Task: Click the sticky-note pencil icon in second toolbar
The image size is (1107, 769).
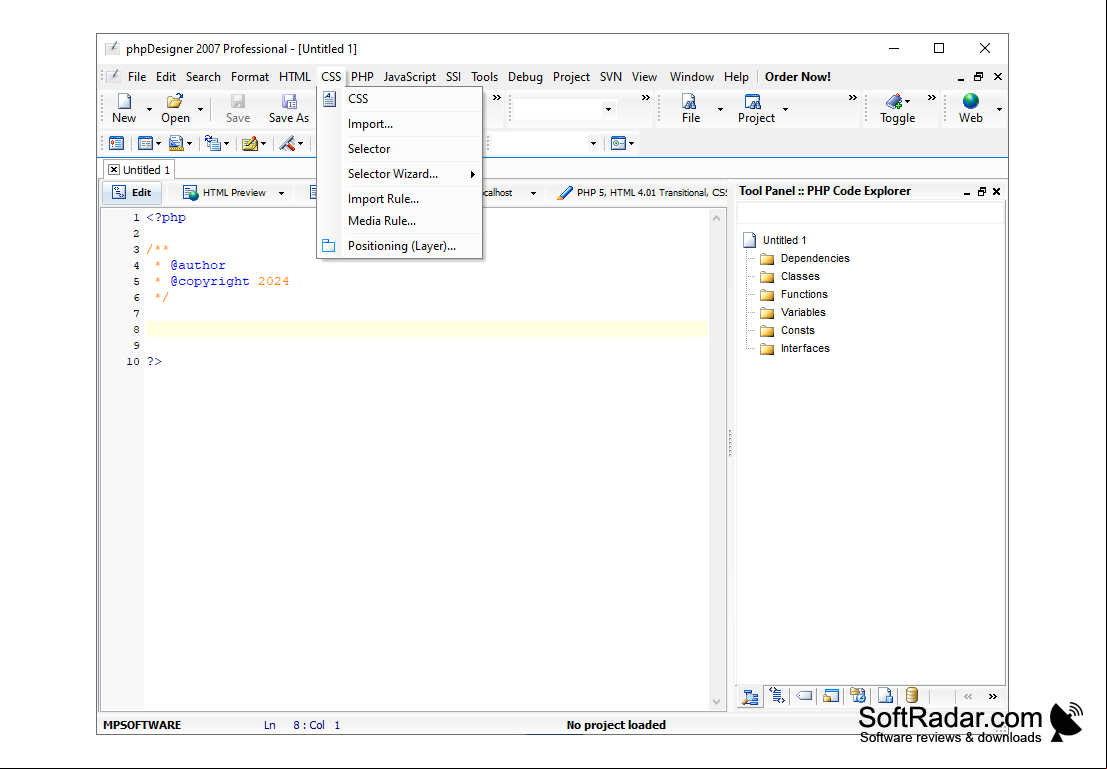Action: pyautogui.click(x=249, y=143)
